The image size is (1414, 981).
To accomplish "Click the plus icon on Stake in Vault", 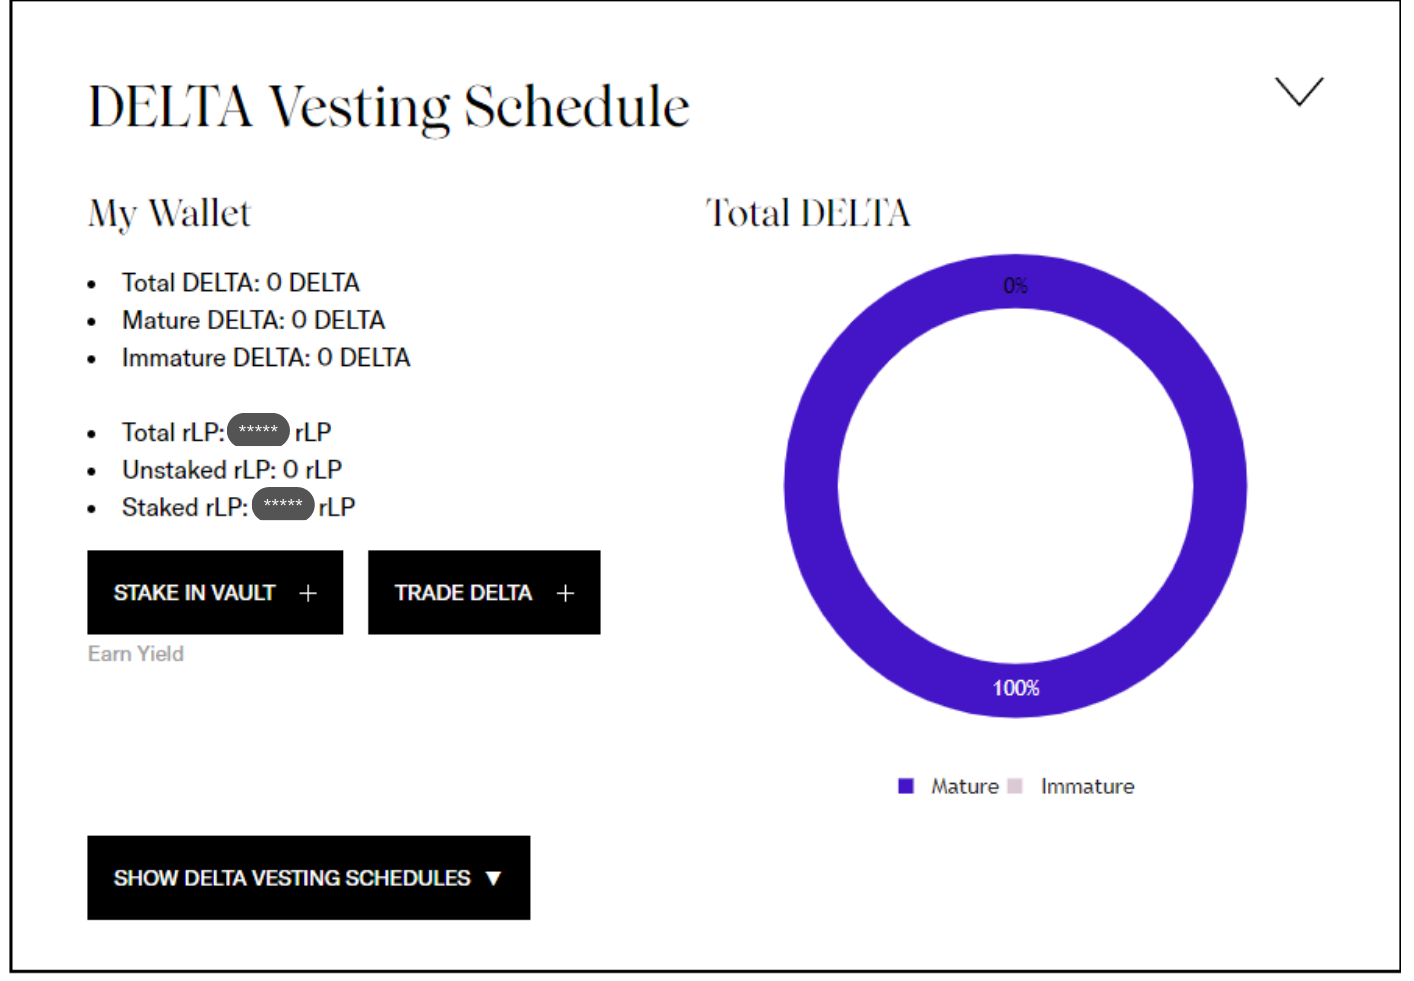I will tap(308, 593).
